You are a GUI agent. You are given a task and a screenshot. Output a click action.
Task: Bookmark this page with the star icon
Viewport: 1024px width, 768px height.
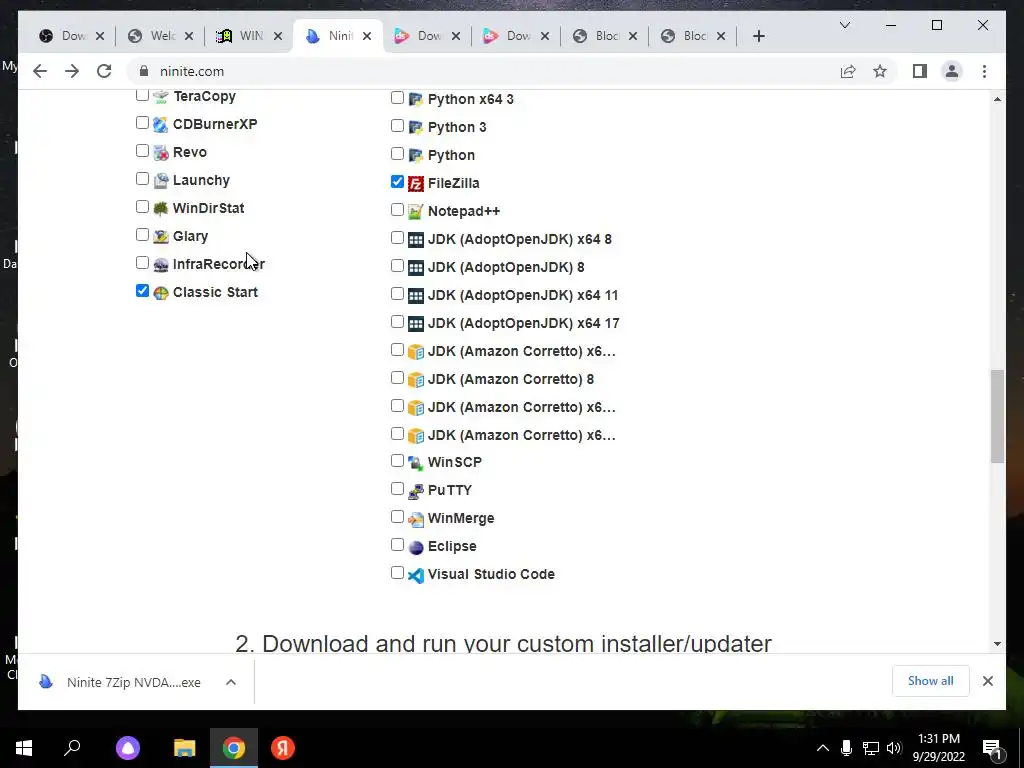coord(880,71)
